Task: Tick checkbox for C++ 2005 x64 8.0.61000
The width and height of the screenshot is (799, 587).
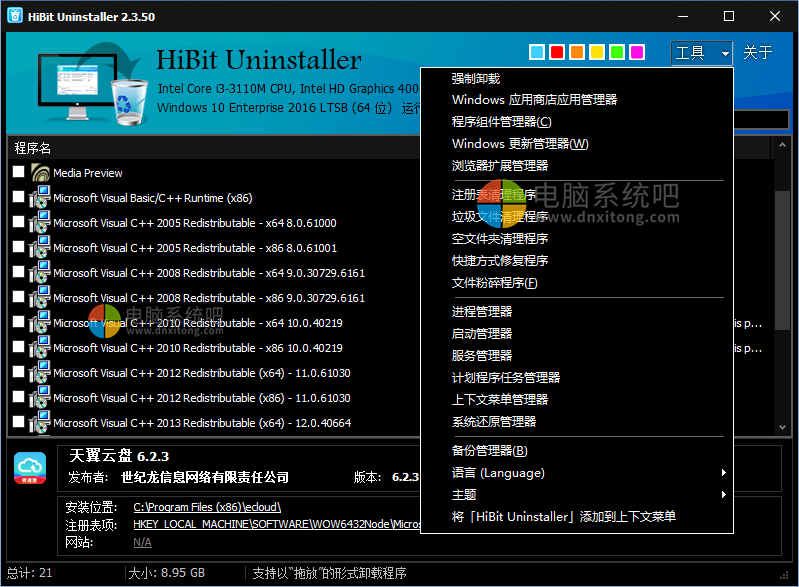Action: tap(18, 222)
